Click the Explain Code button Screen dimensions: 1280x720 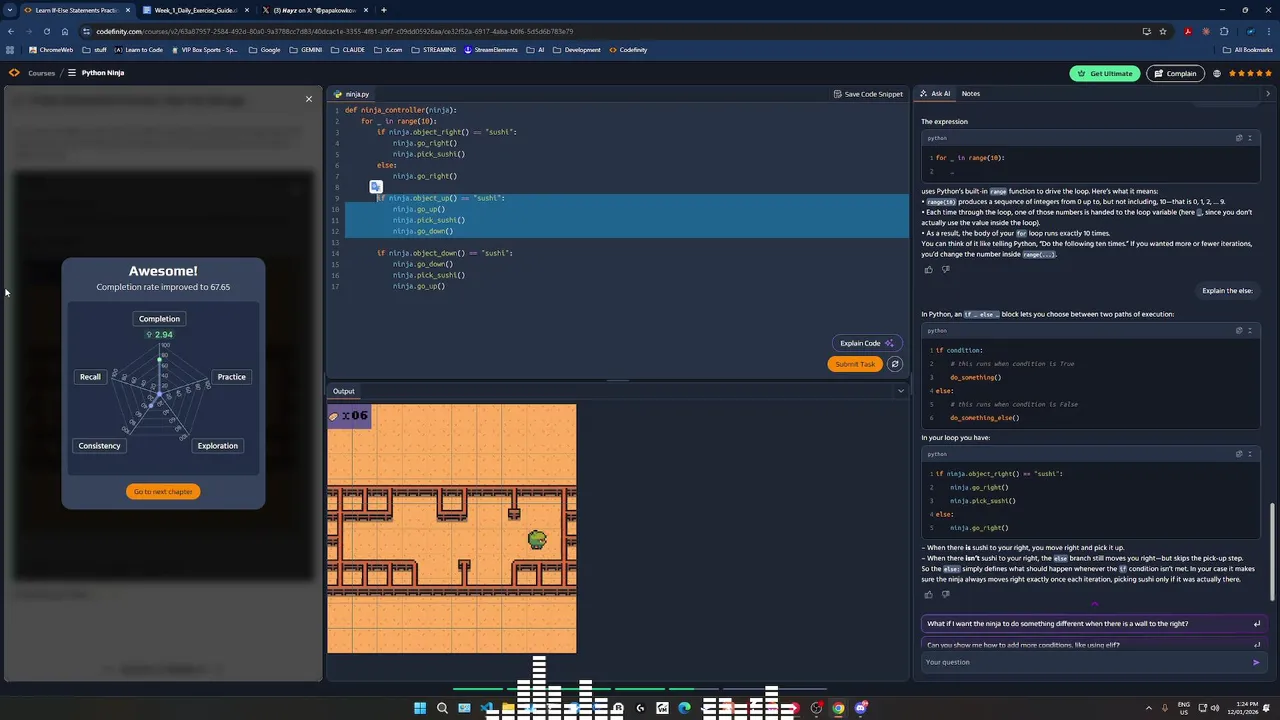(866, 343)
